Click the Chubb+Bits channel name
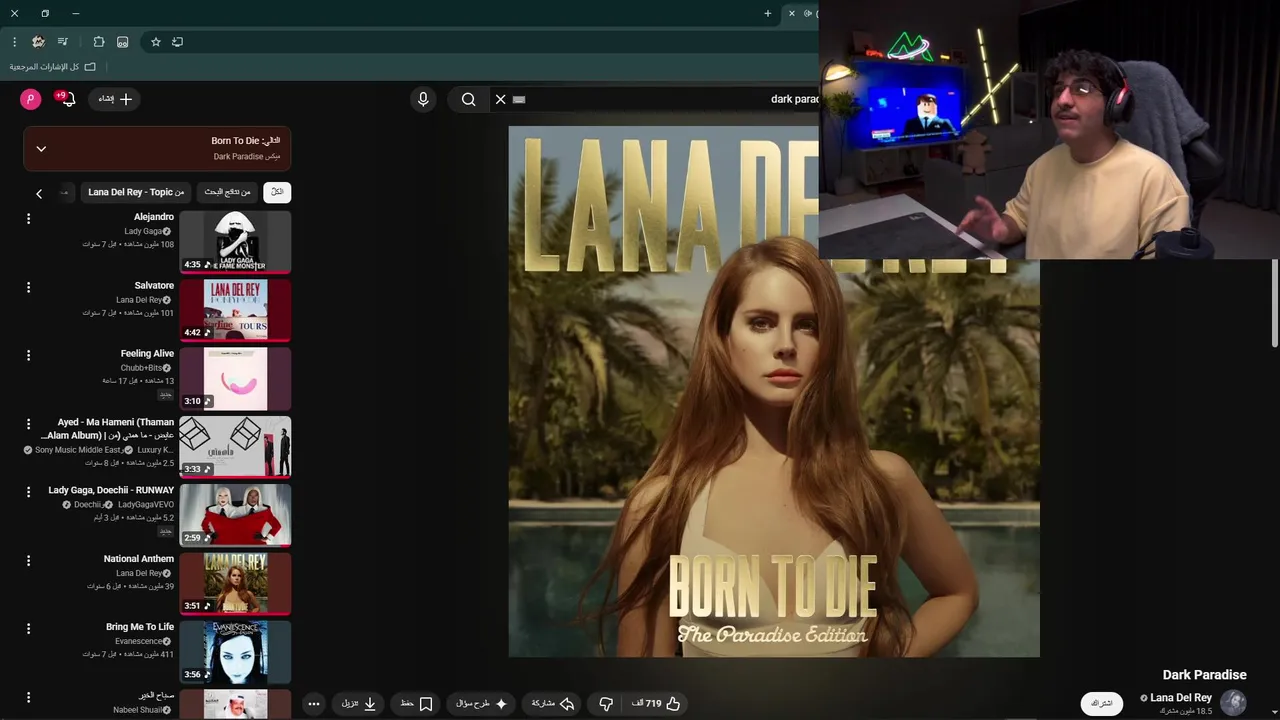 pyautogui.click(x=141, y=368)
